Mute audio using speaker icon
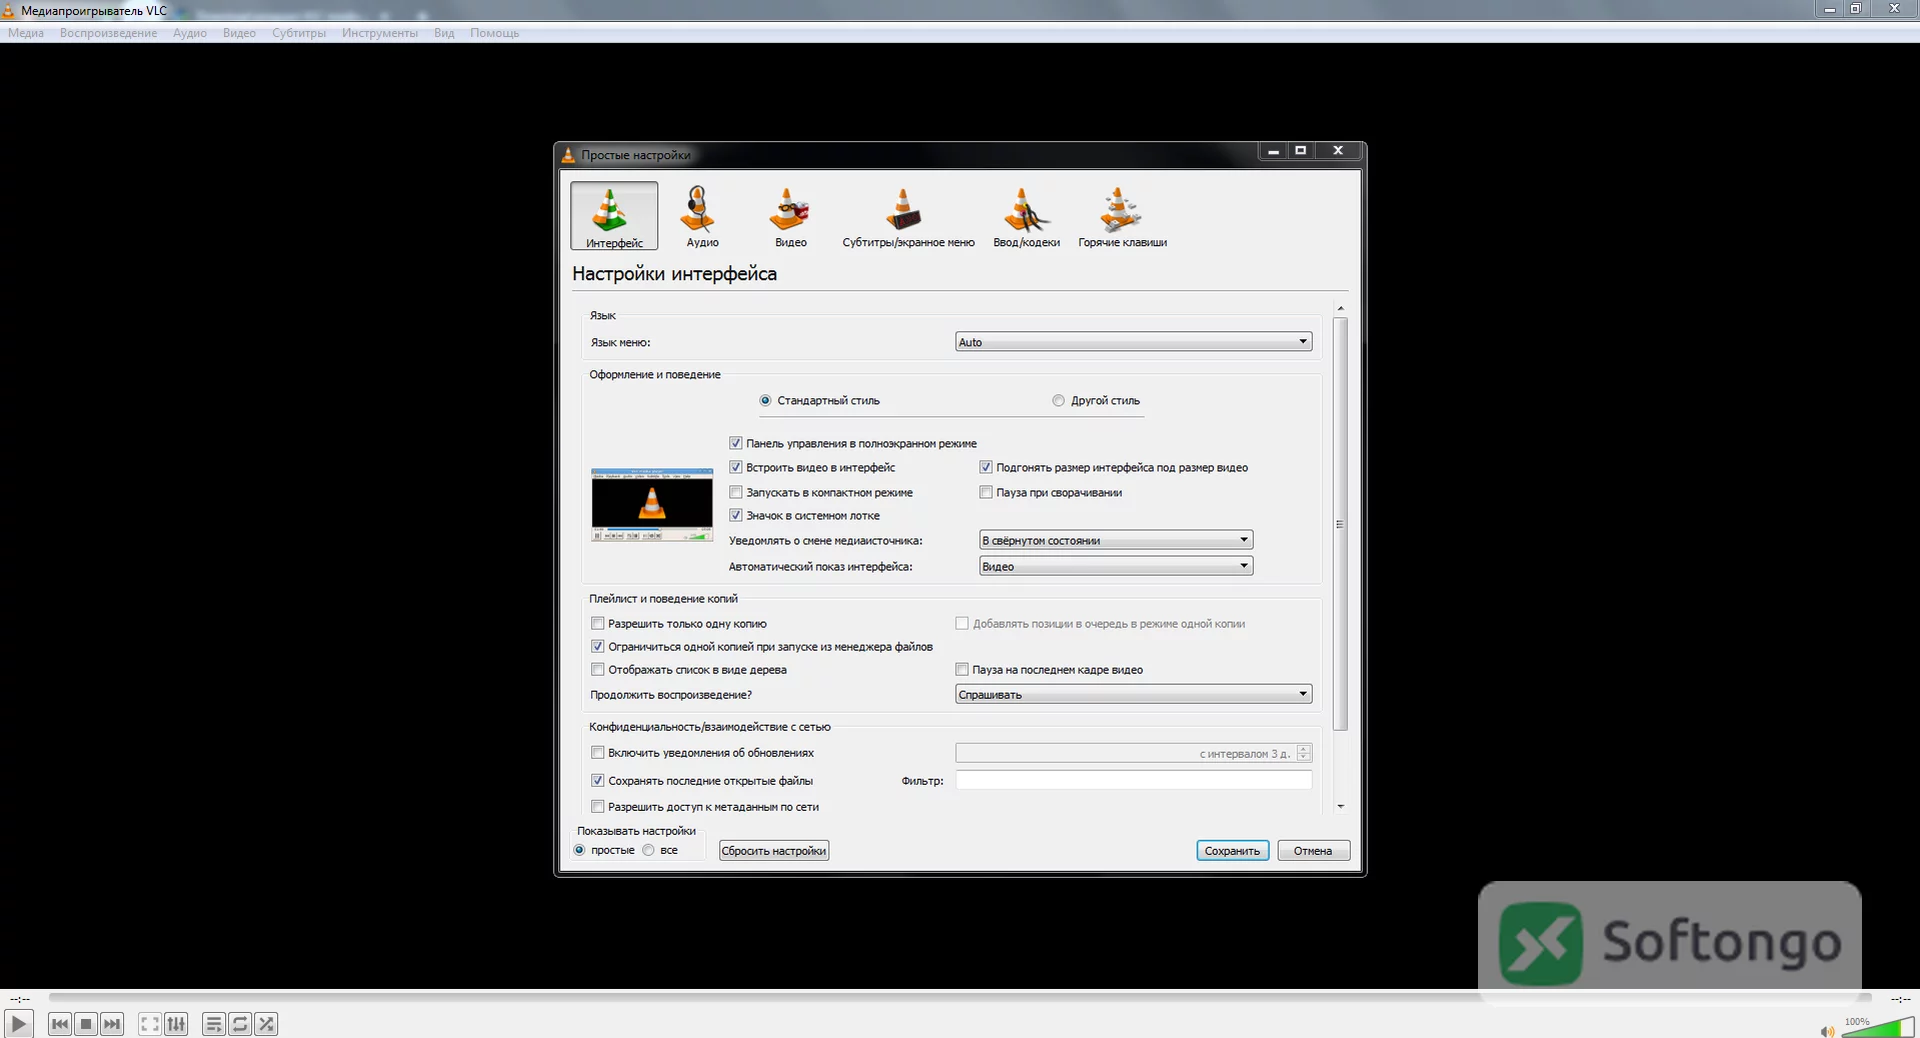This screenshot has height=1038, width=1920. (1827, 1031)
